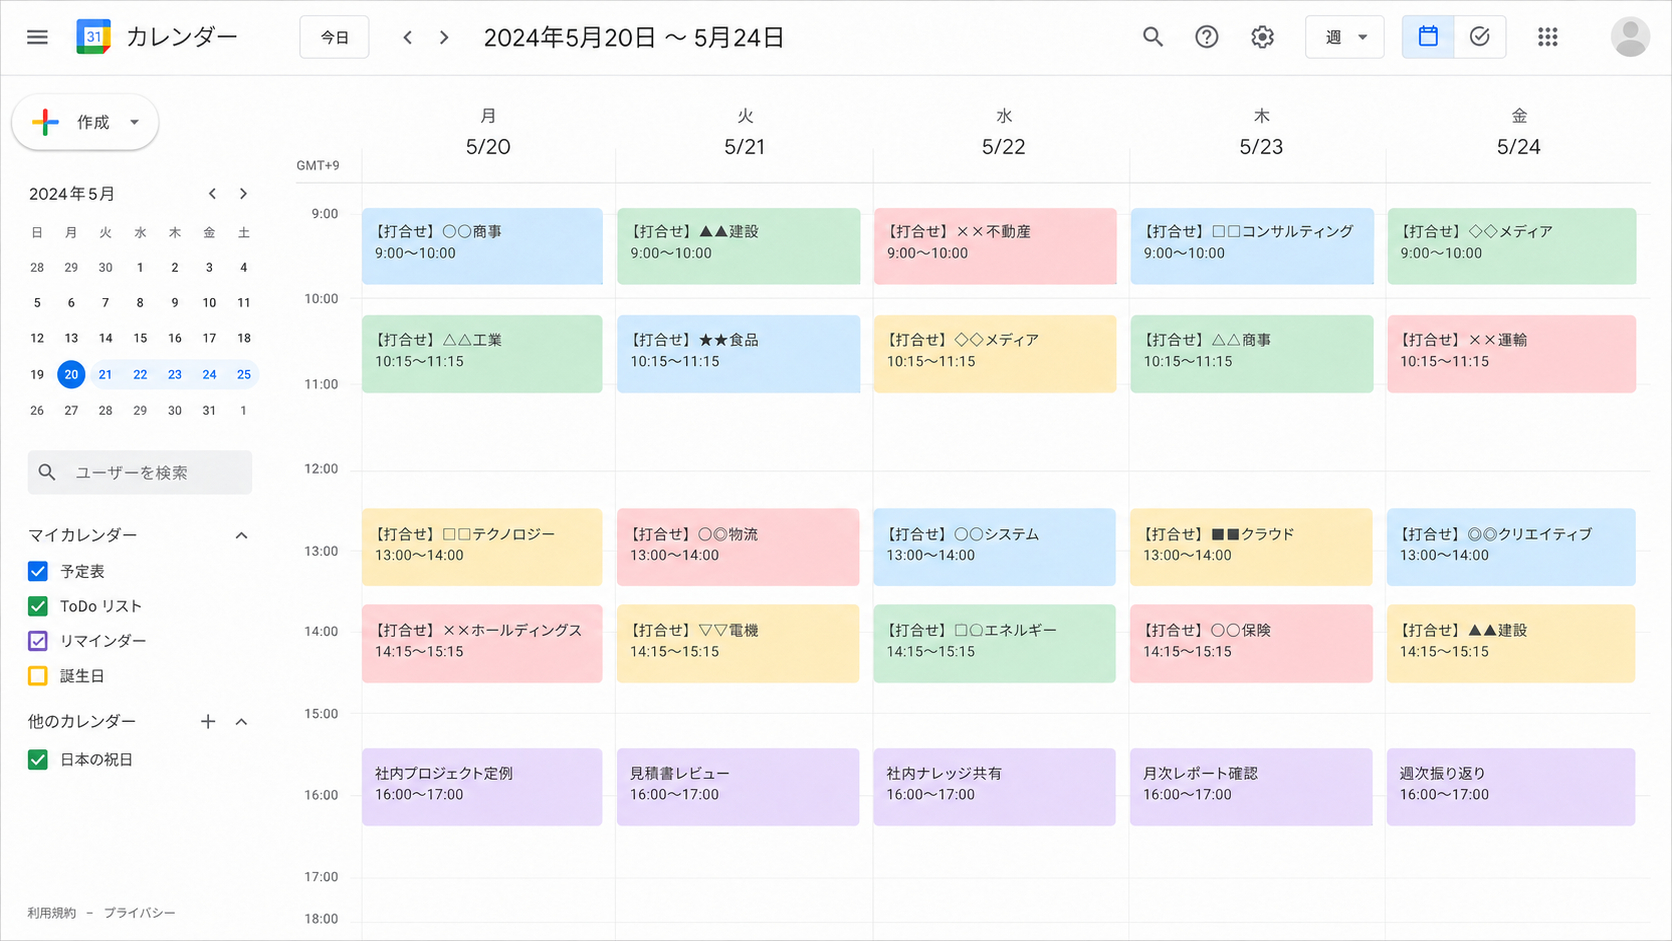The height and width of the screenshot is (941, 1672).
Task: Collapse the 他のカレンダー section
Action: point(241,721)
